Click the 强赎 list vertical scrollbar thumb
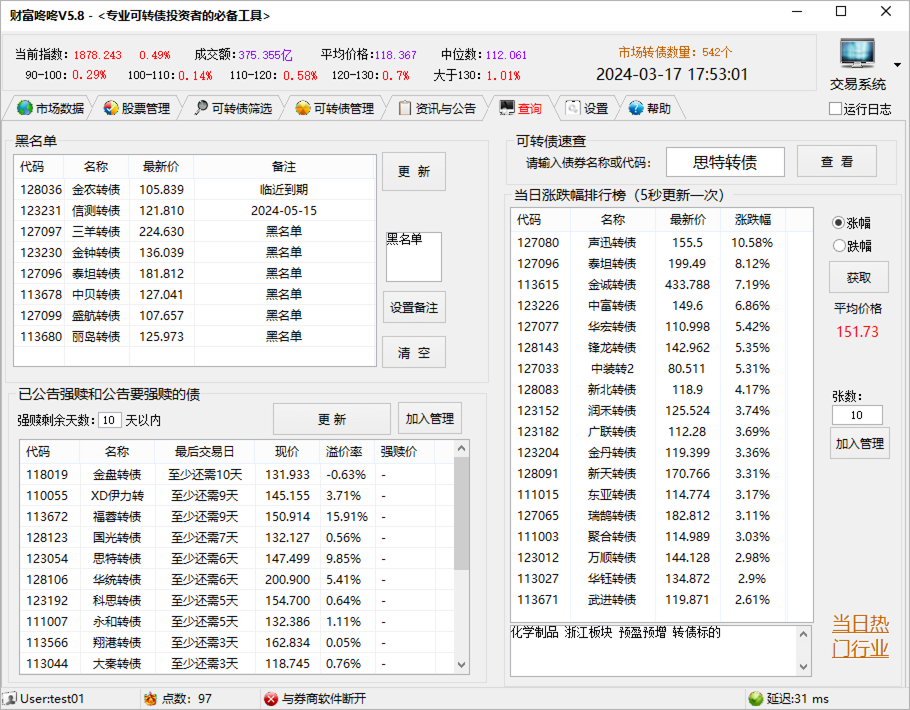Screen dimensions: 910x710 [x=461, y=514]
